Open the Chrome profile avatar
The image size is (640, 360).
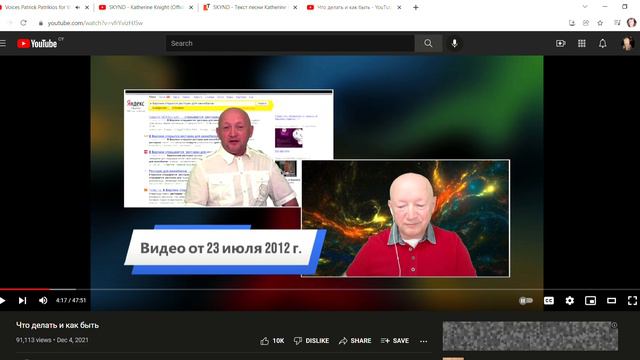631,23
